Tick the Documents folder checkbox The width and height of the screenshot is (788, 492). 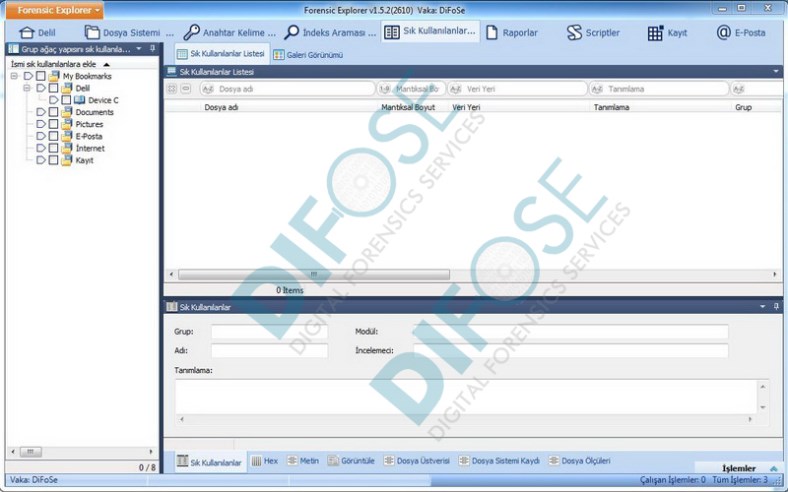click(x=54, y=112)
